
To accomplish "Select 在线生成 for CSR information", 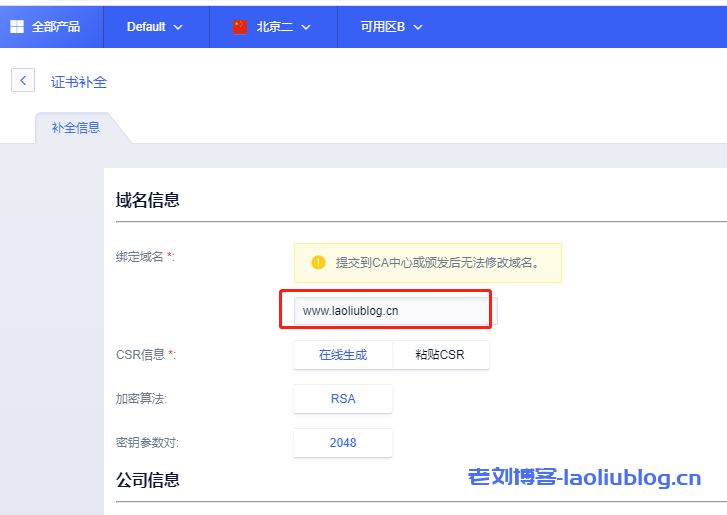I will coord(343,355).
